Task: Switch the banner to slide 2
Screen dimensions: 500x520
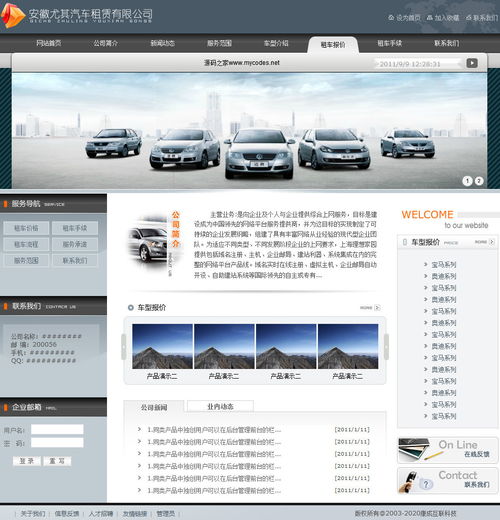Action: (479, 181)
